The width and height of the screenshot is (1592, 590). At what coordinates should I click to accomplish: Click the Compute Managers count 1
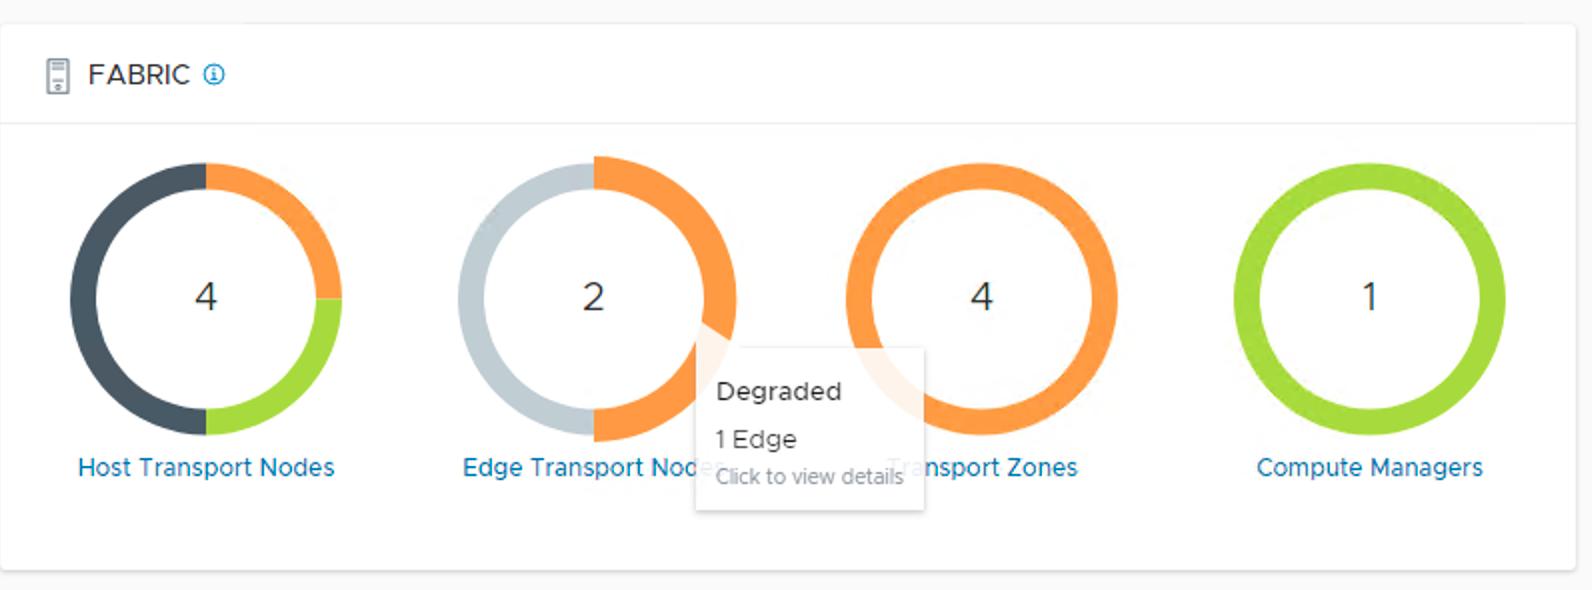1370,297
